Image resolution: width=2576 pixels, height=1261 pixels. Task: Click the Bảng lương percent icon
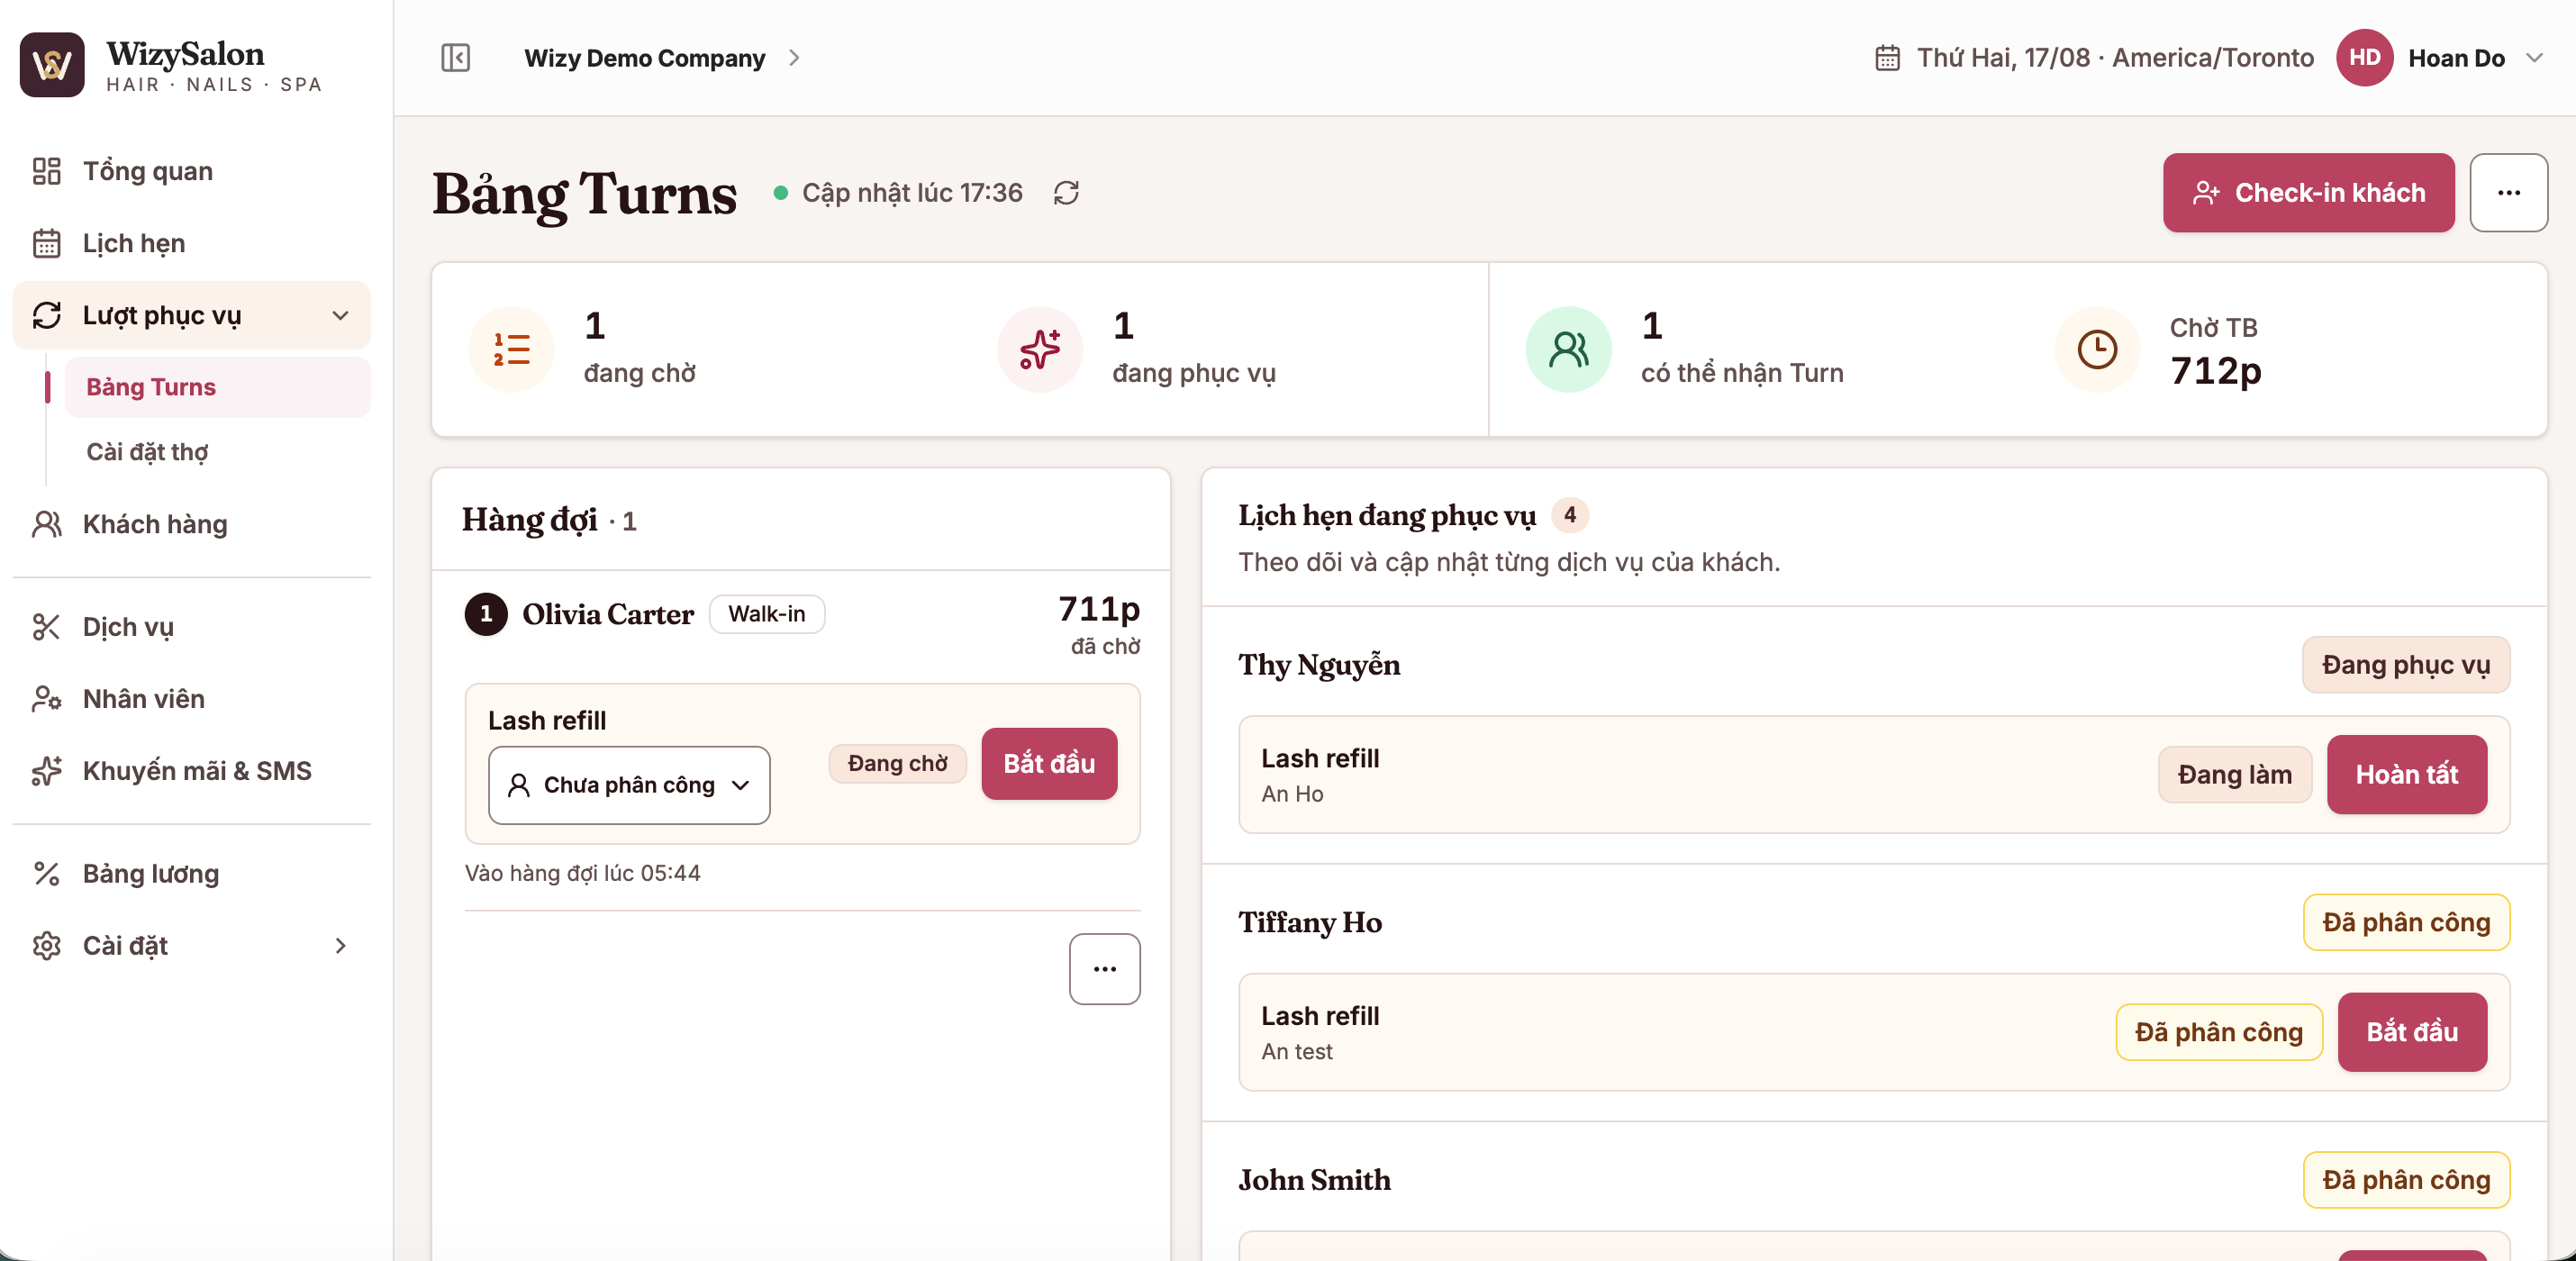[47, 874]
